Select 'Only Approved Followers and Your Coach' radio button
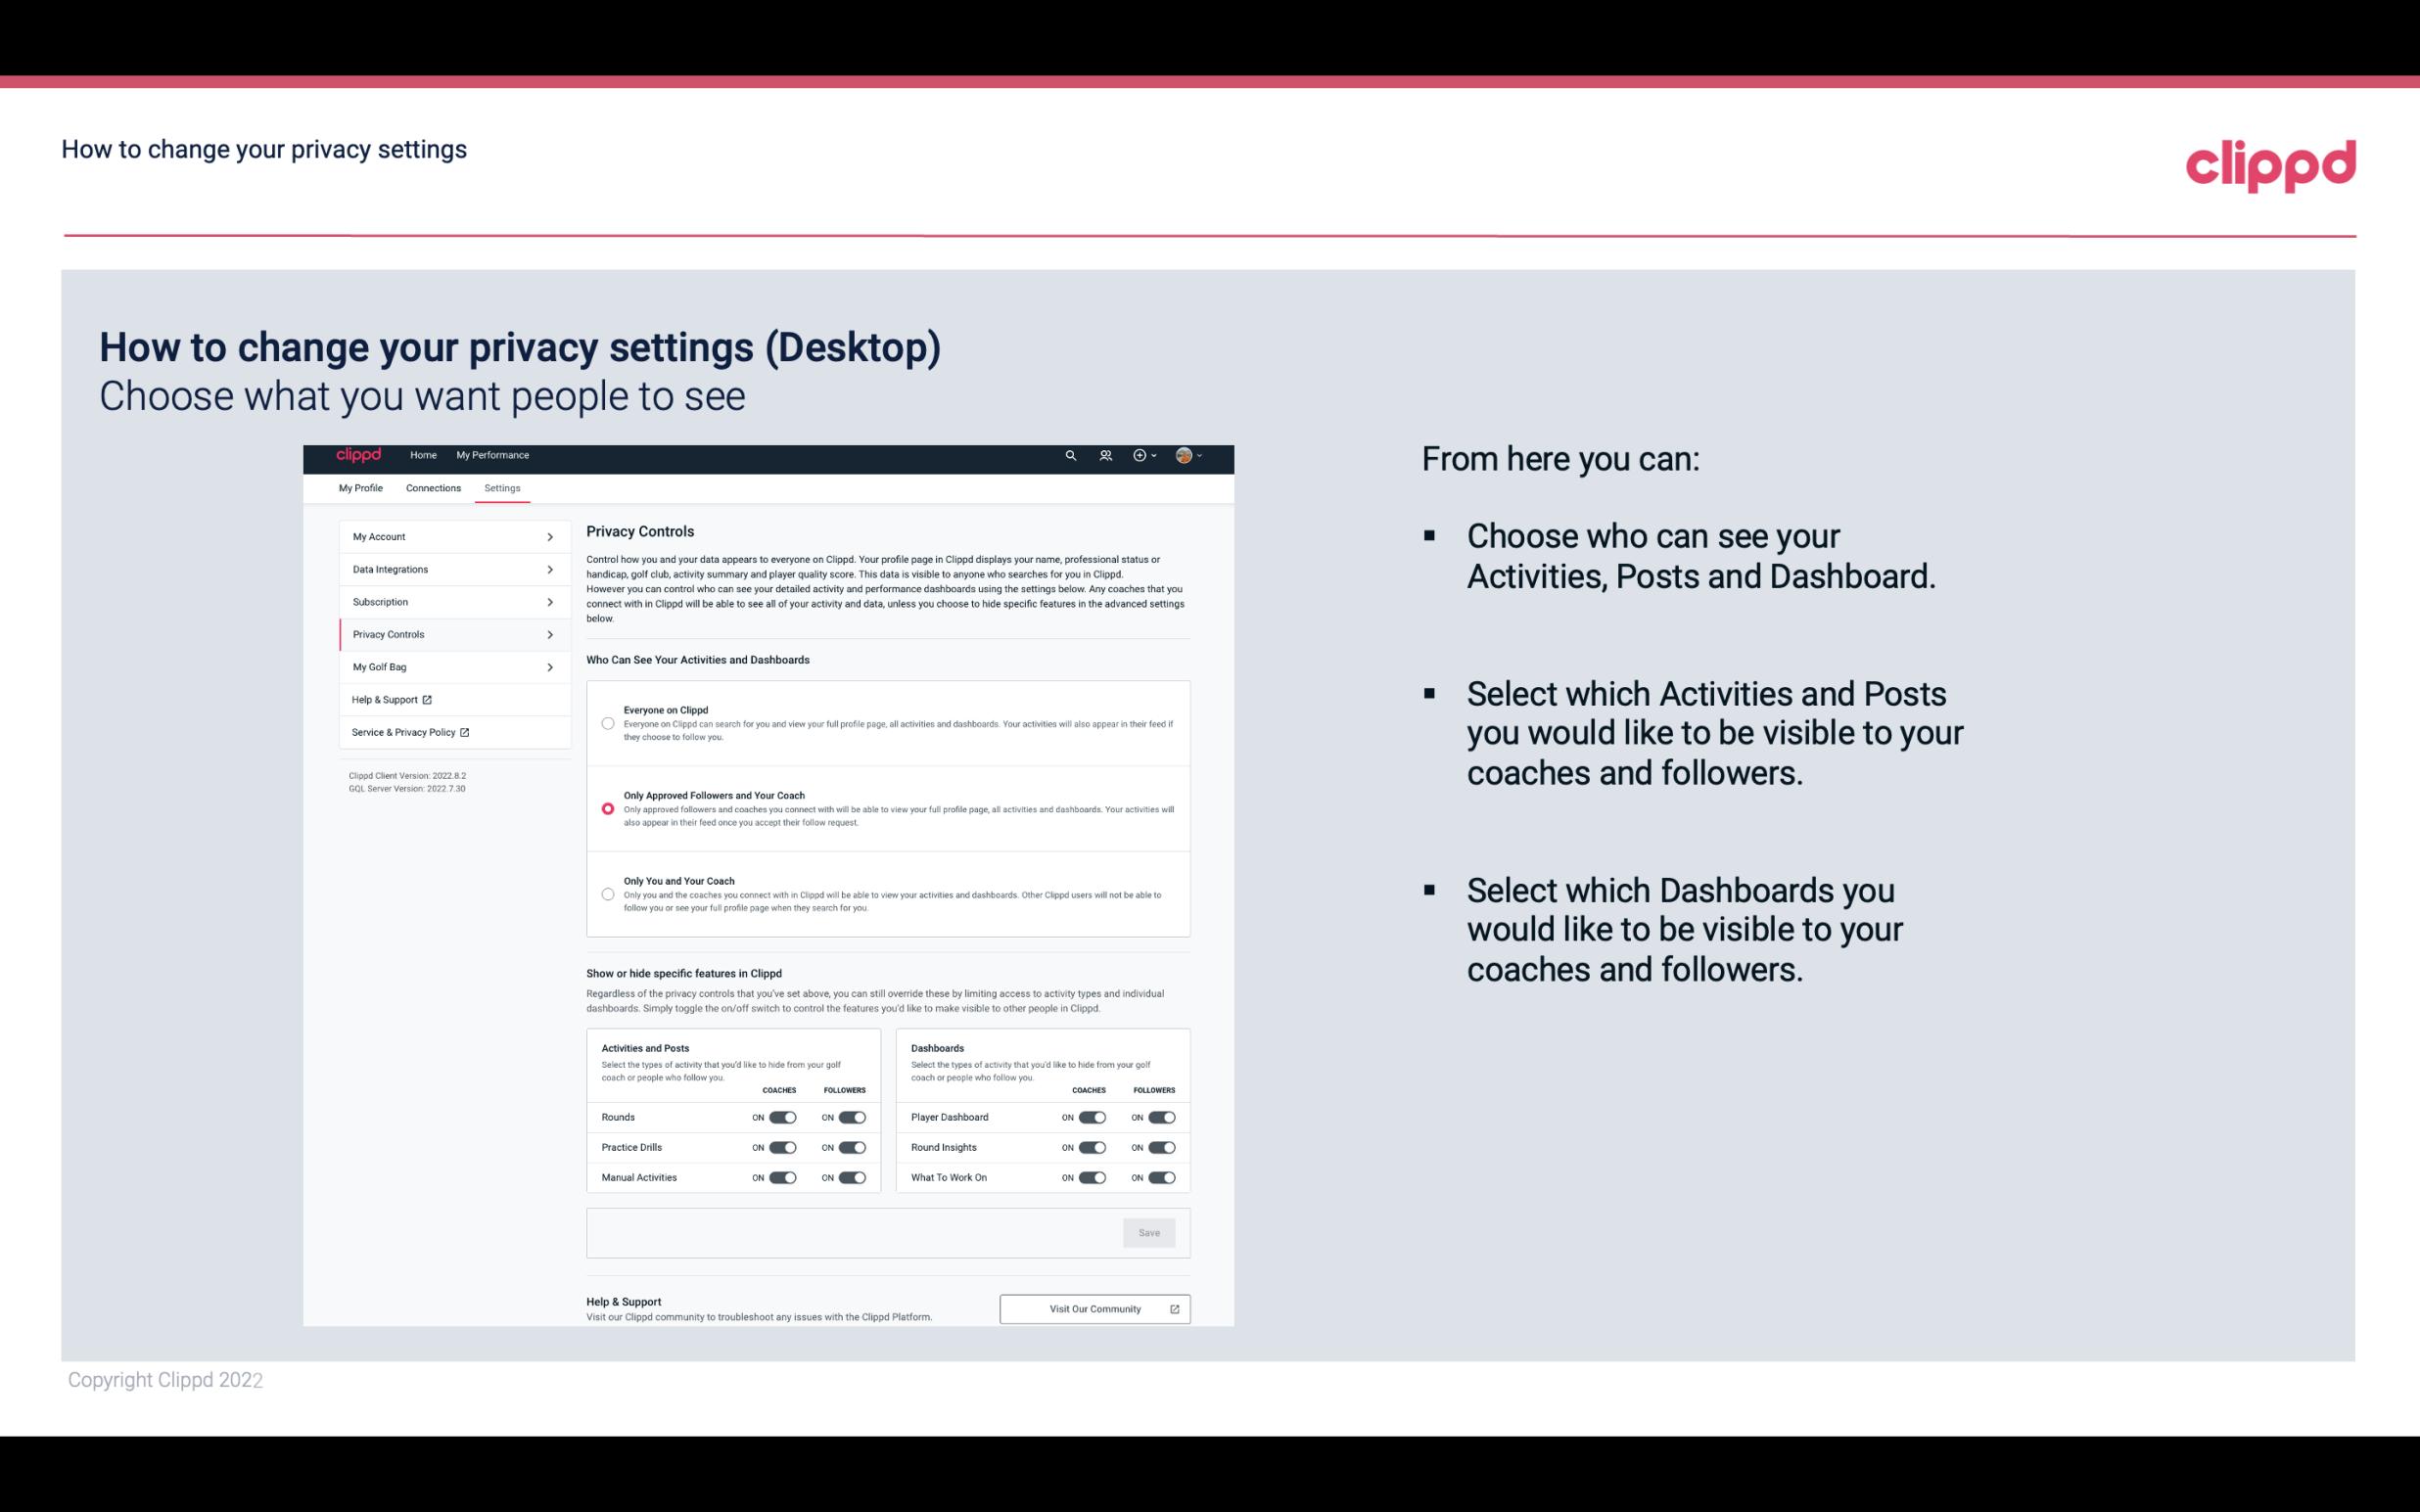 coord(606,806)
